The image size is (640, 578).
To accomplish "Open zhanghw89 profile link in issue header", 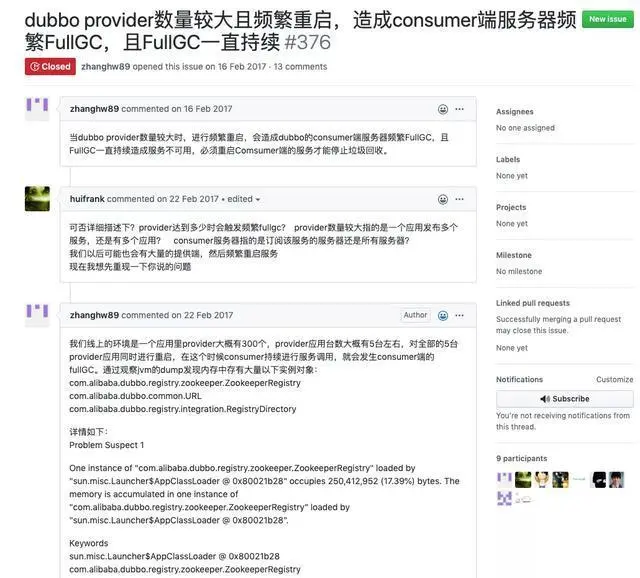I will coord(106,67).
